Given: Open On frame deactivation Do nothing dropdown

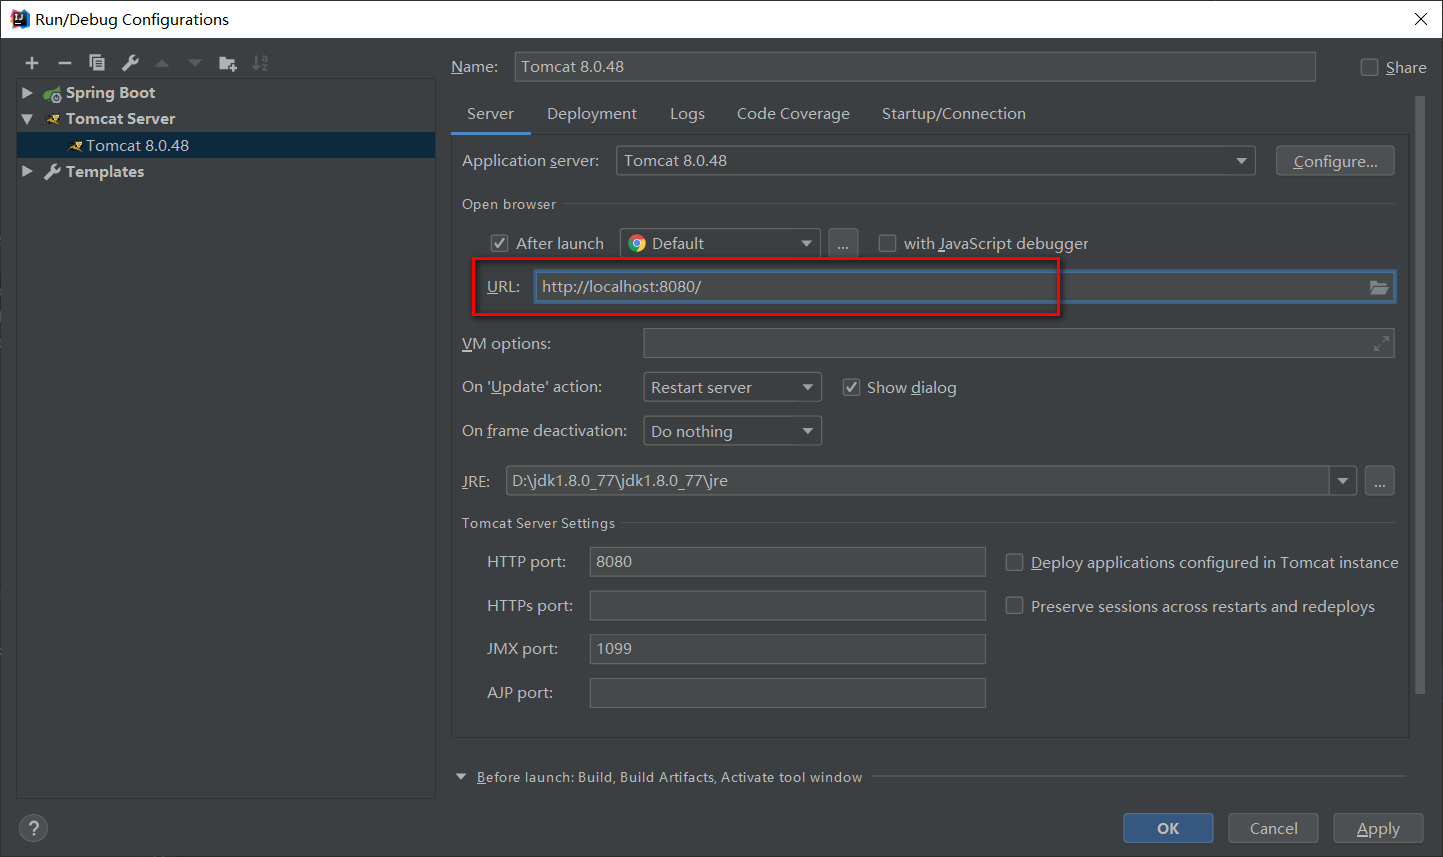Looking at the screenshot, I should coord(732,431).
